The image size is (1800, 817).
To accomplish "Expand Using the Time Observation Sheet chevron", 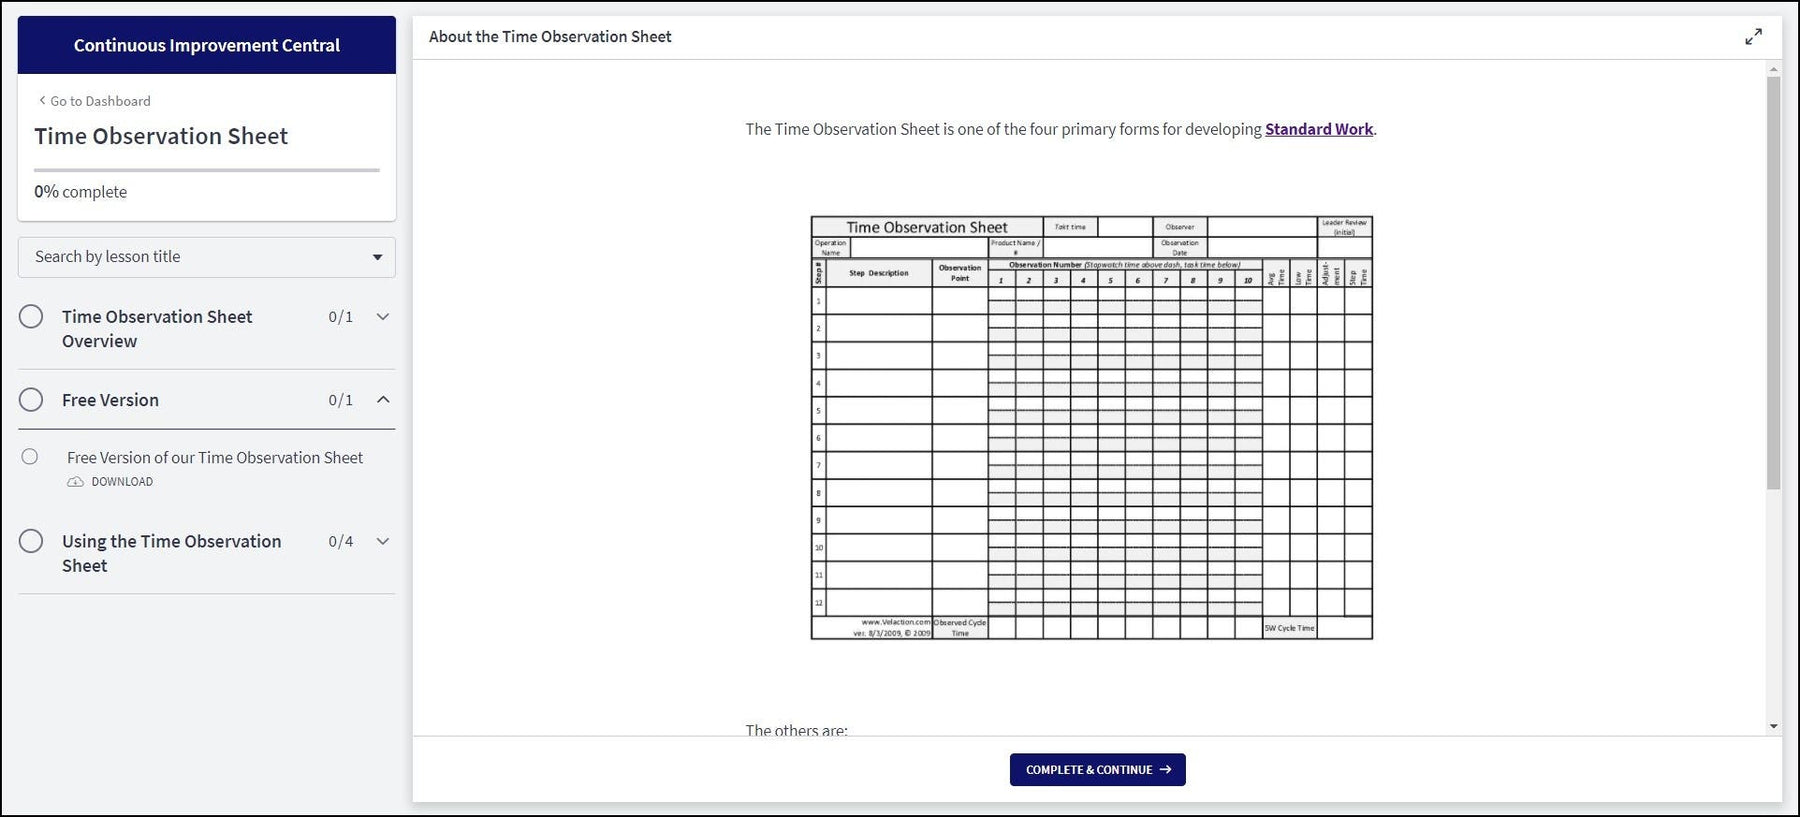I will click(382, 541).
